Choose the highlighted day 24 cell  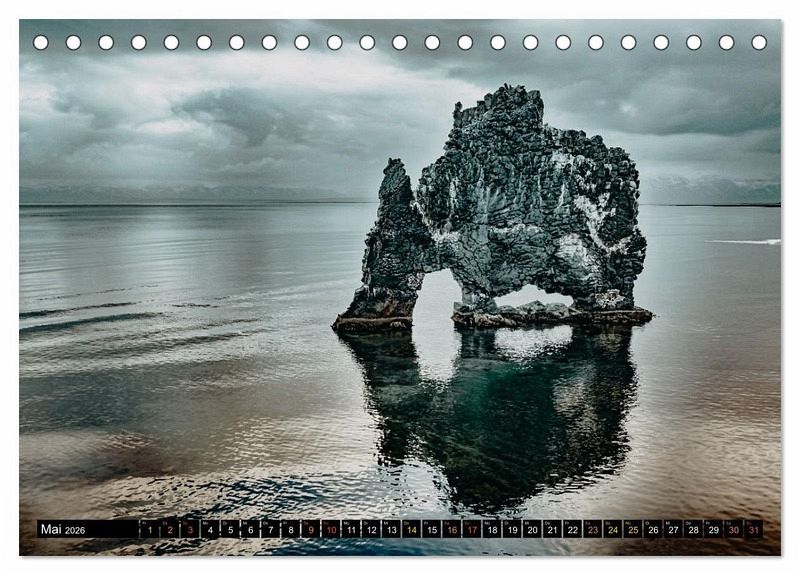(x=613, y=529)
